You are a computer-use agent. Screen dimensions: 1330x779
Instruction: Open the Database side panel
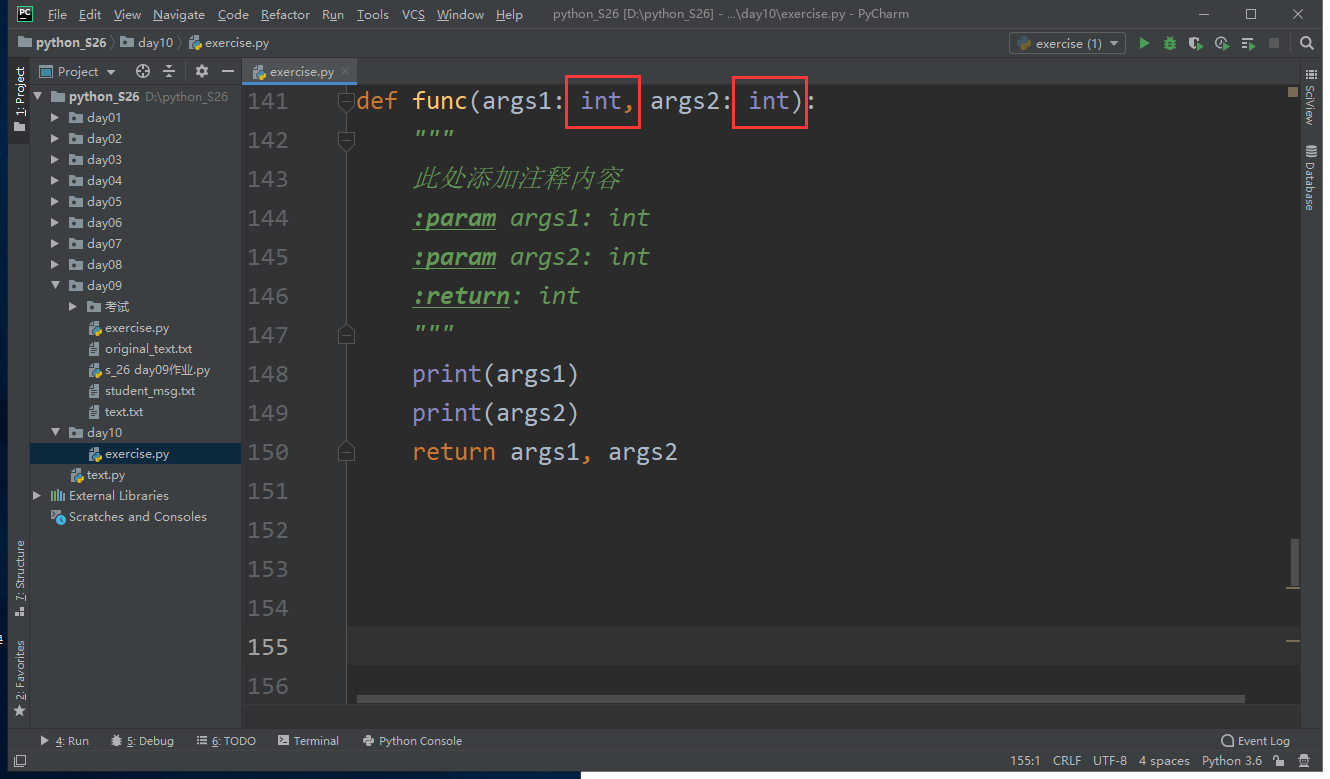1310,178
